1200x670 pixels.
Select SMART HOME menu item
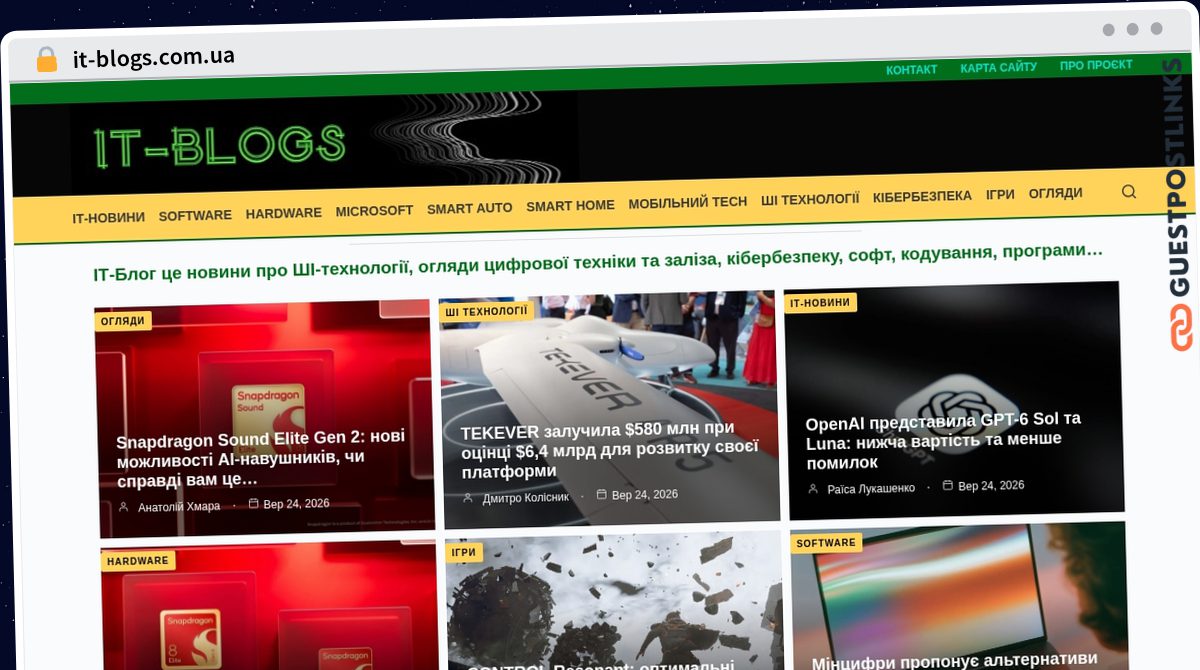point(570,206)
